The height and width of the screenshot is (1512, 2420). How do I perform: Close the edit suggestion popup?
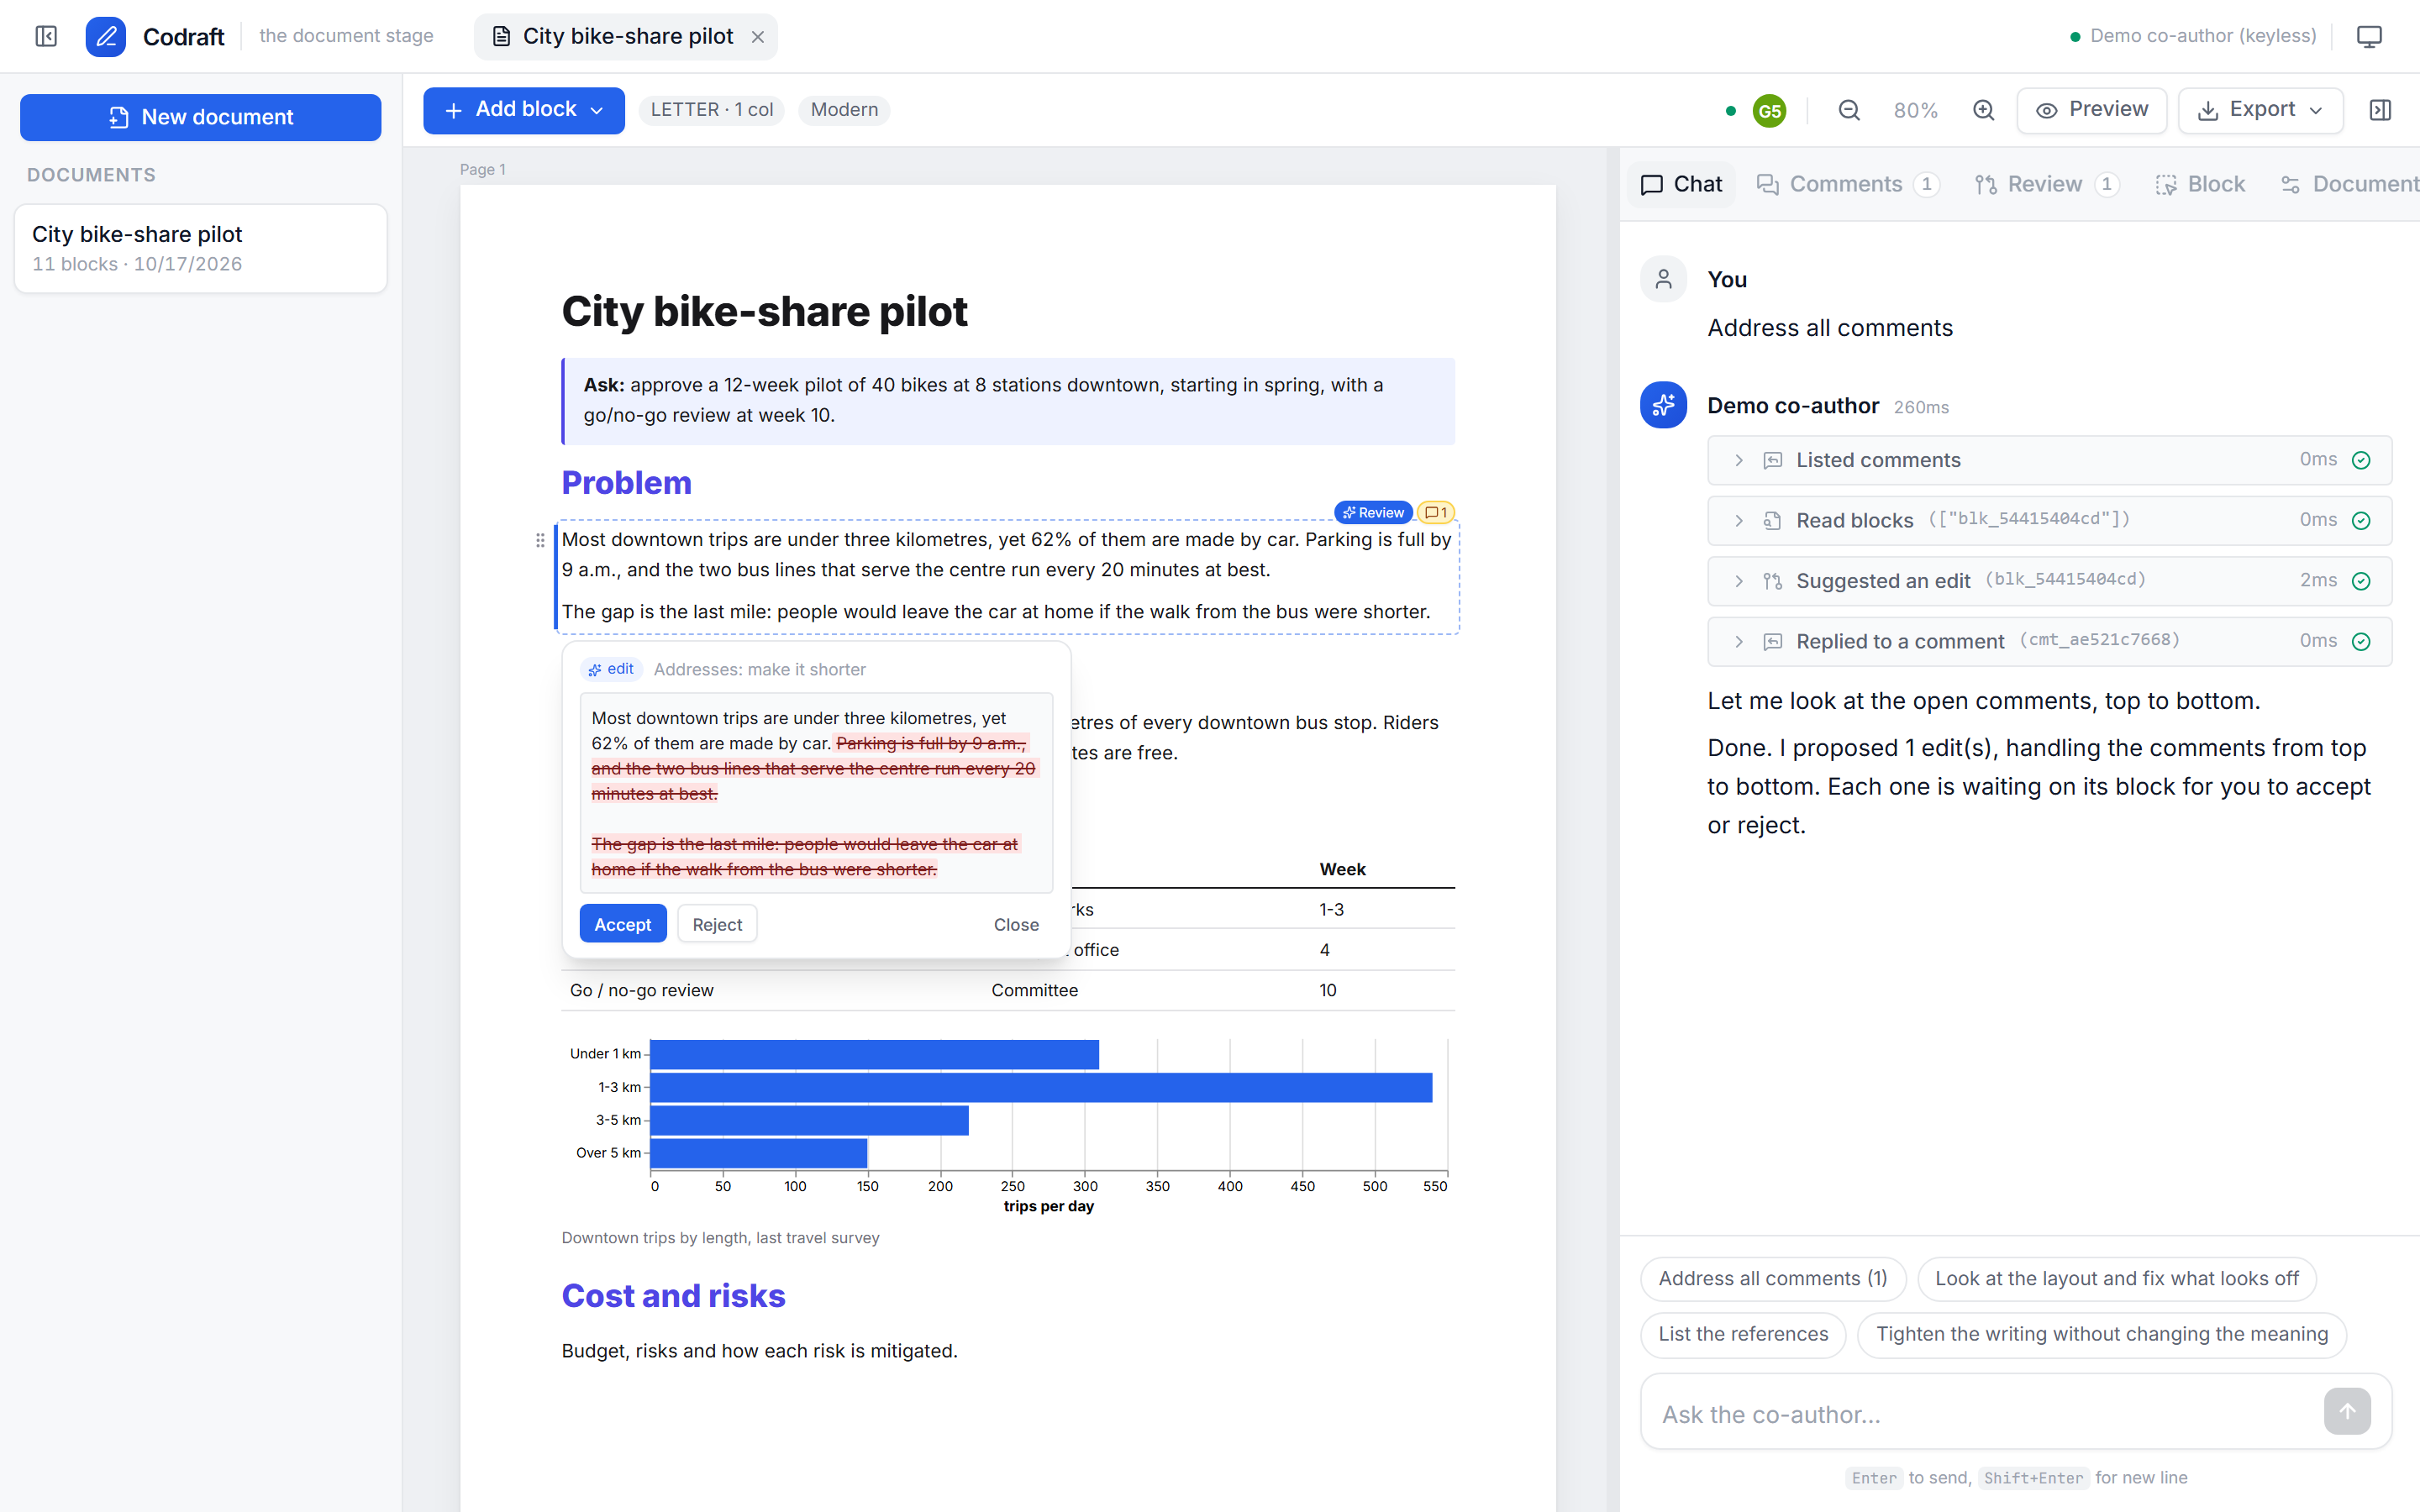click(1016, 924)
